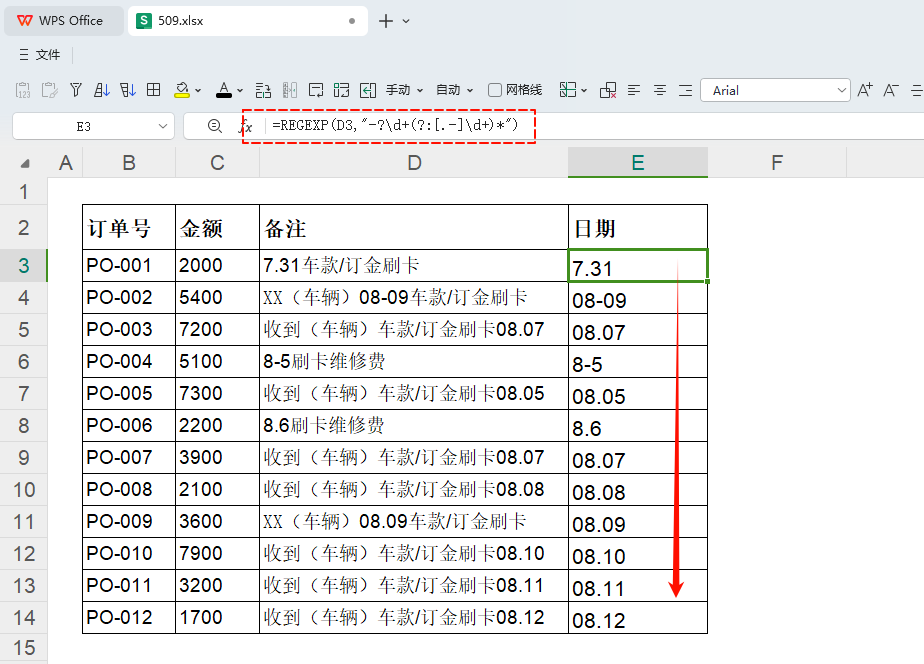Select cell PO-012
Image resolution: width=924 pixels, height=664 pixels.
point(129,618)
